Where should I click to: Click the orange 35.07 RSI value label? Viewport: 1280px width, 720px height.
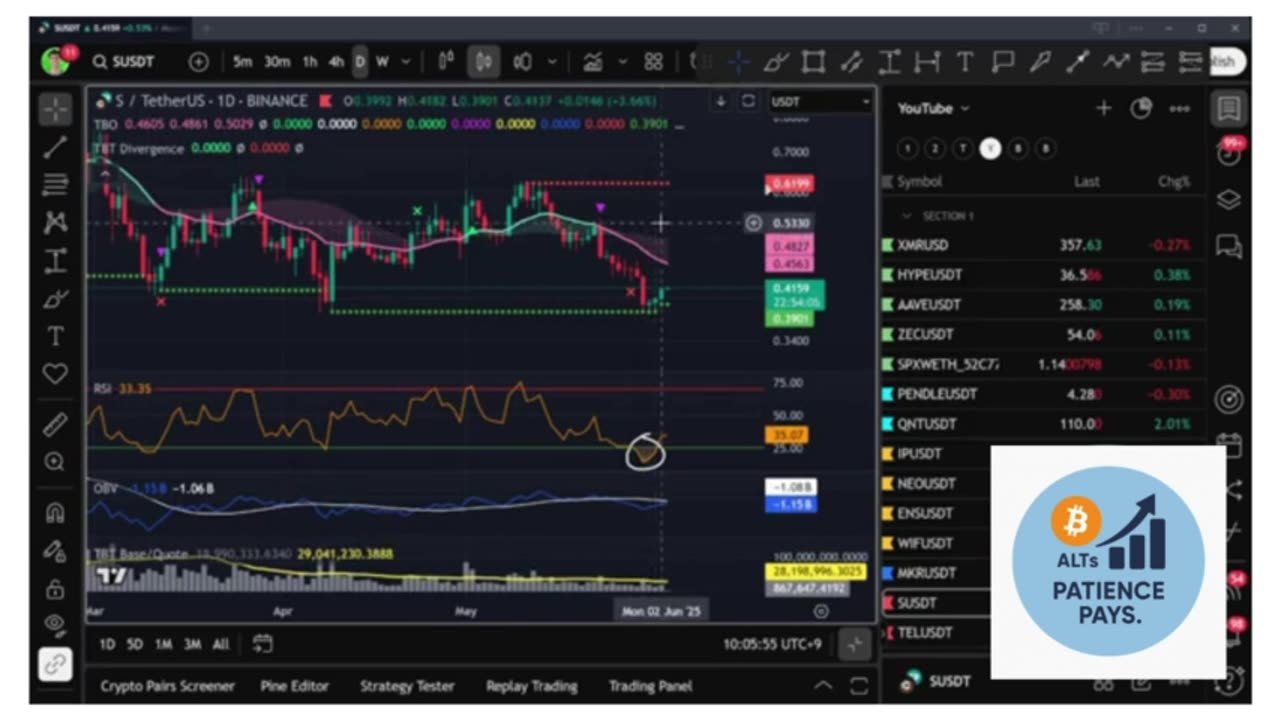tap(786, 435)
